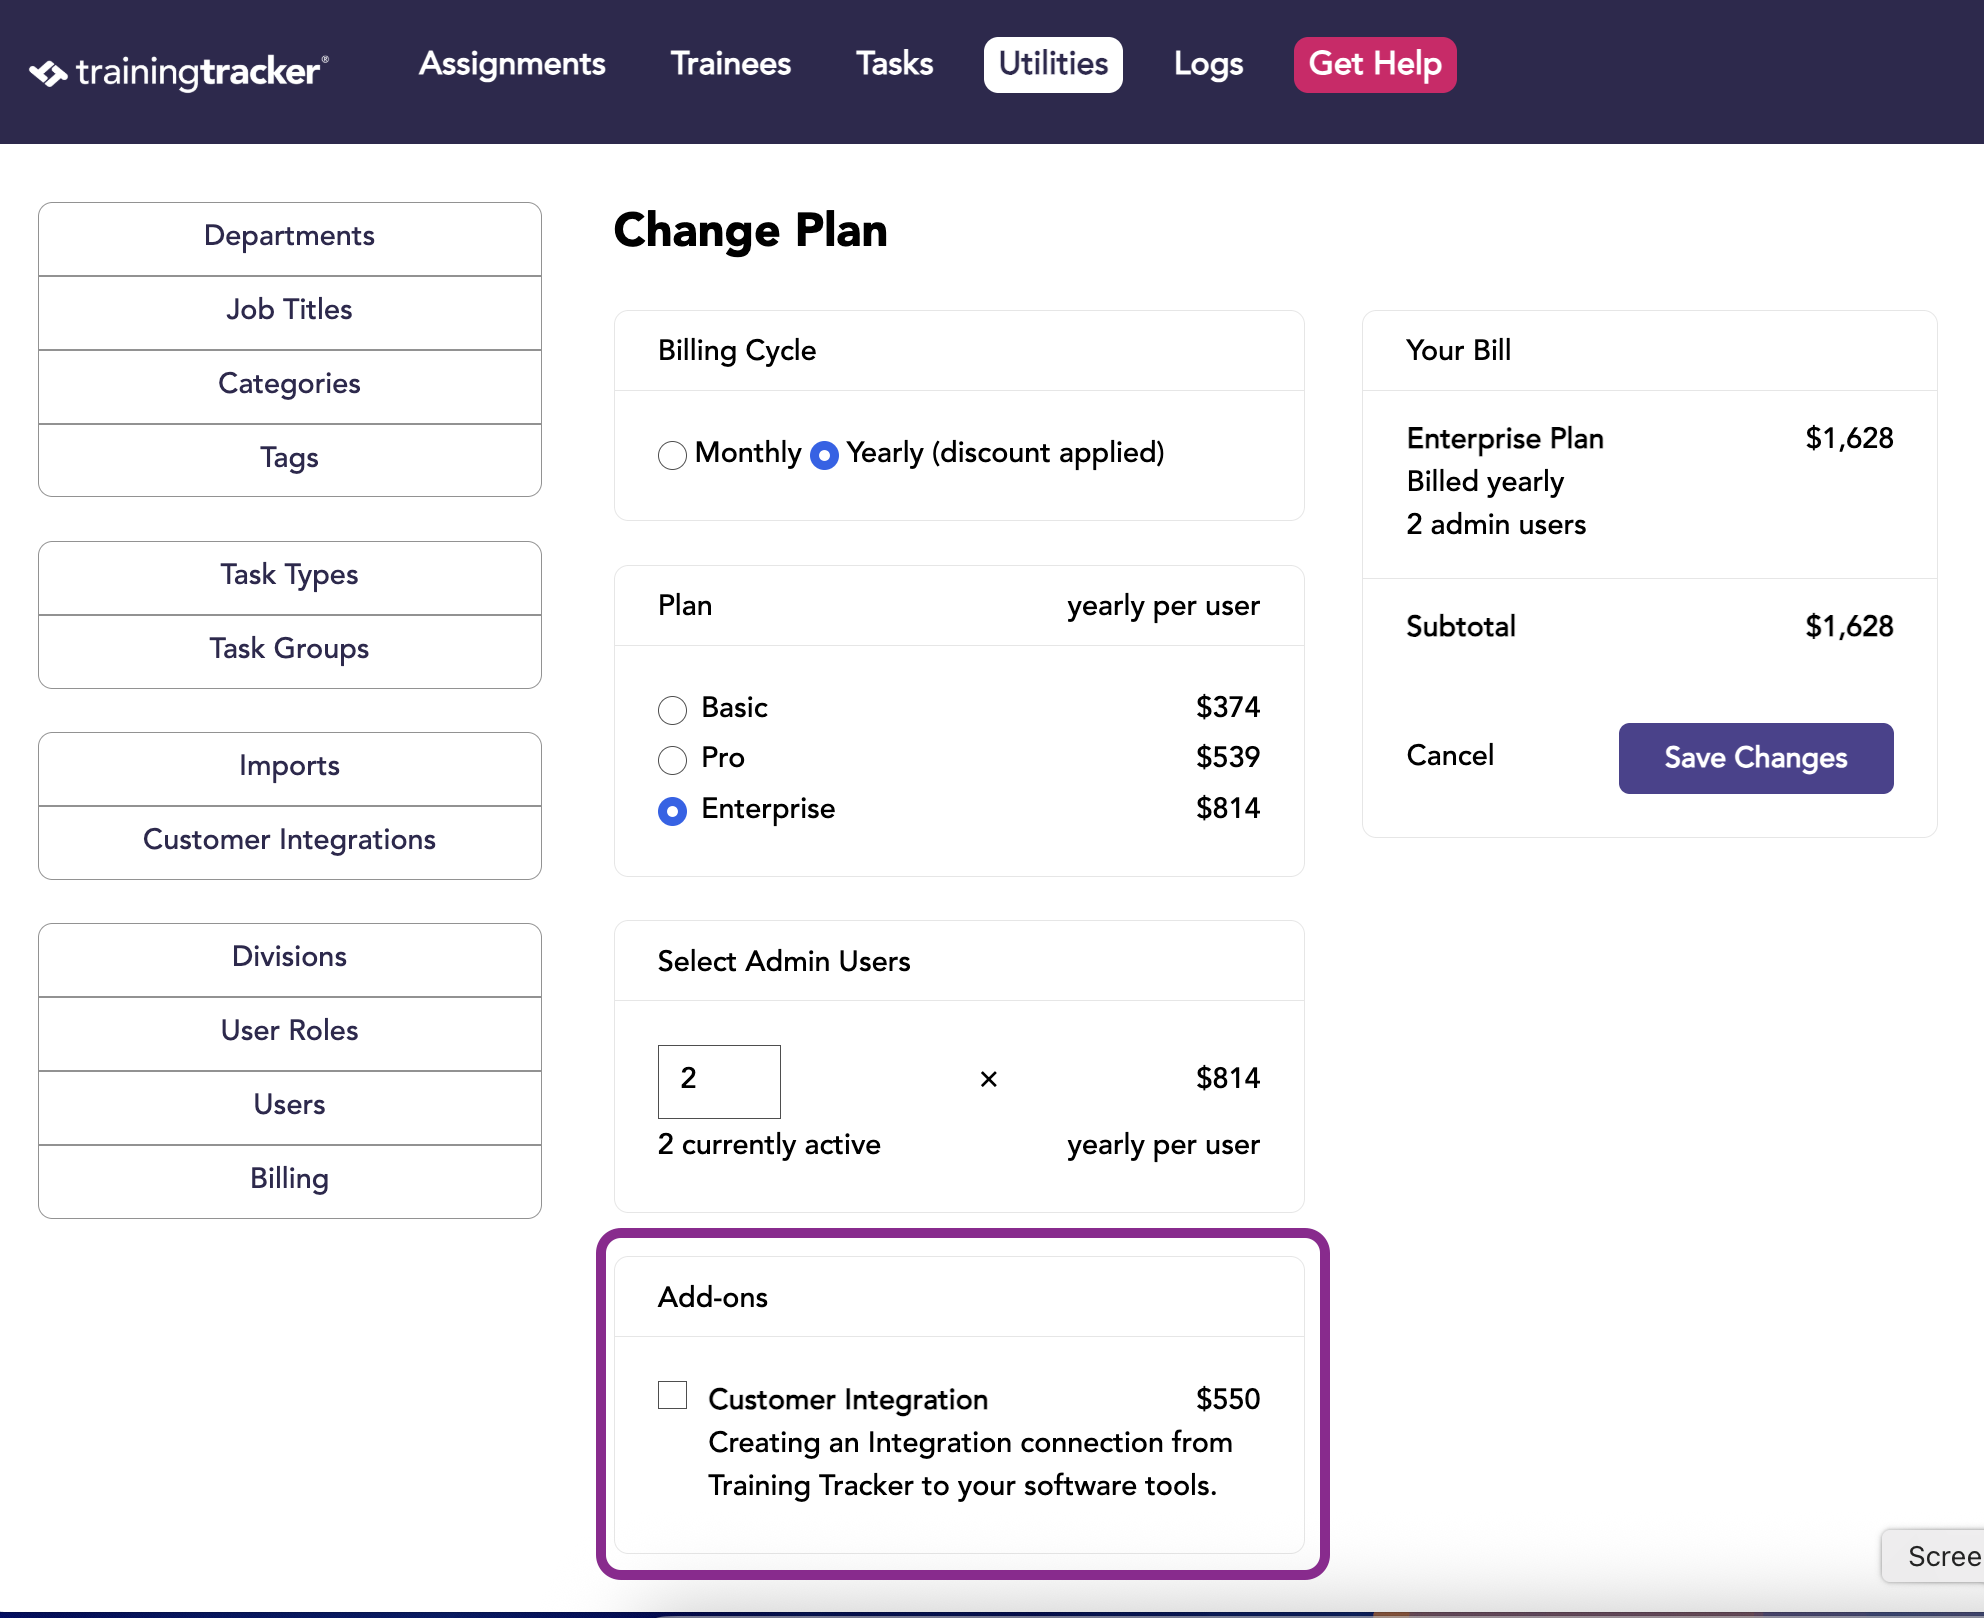Open the Tags page
Image resolution: width=1984 pixels, height=1618 pixels.
290,459
